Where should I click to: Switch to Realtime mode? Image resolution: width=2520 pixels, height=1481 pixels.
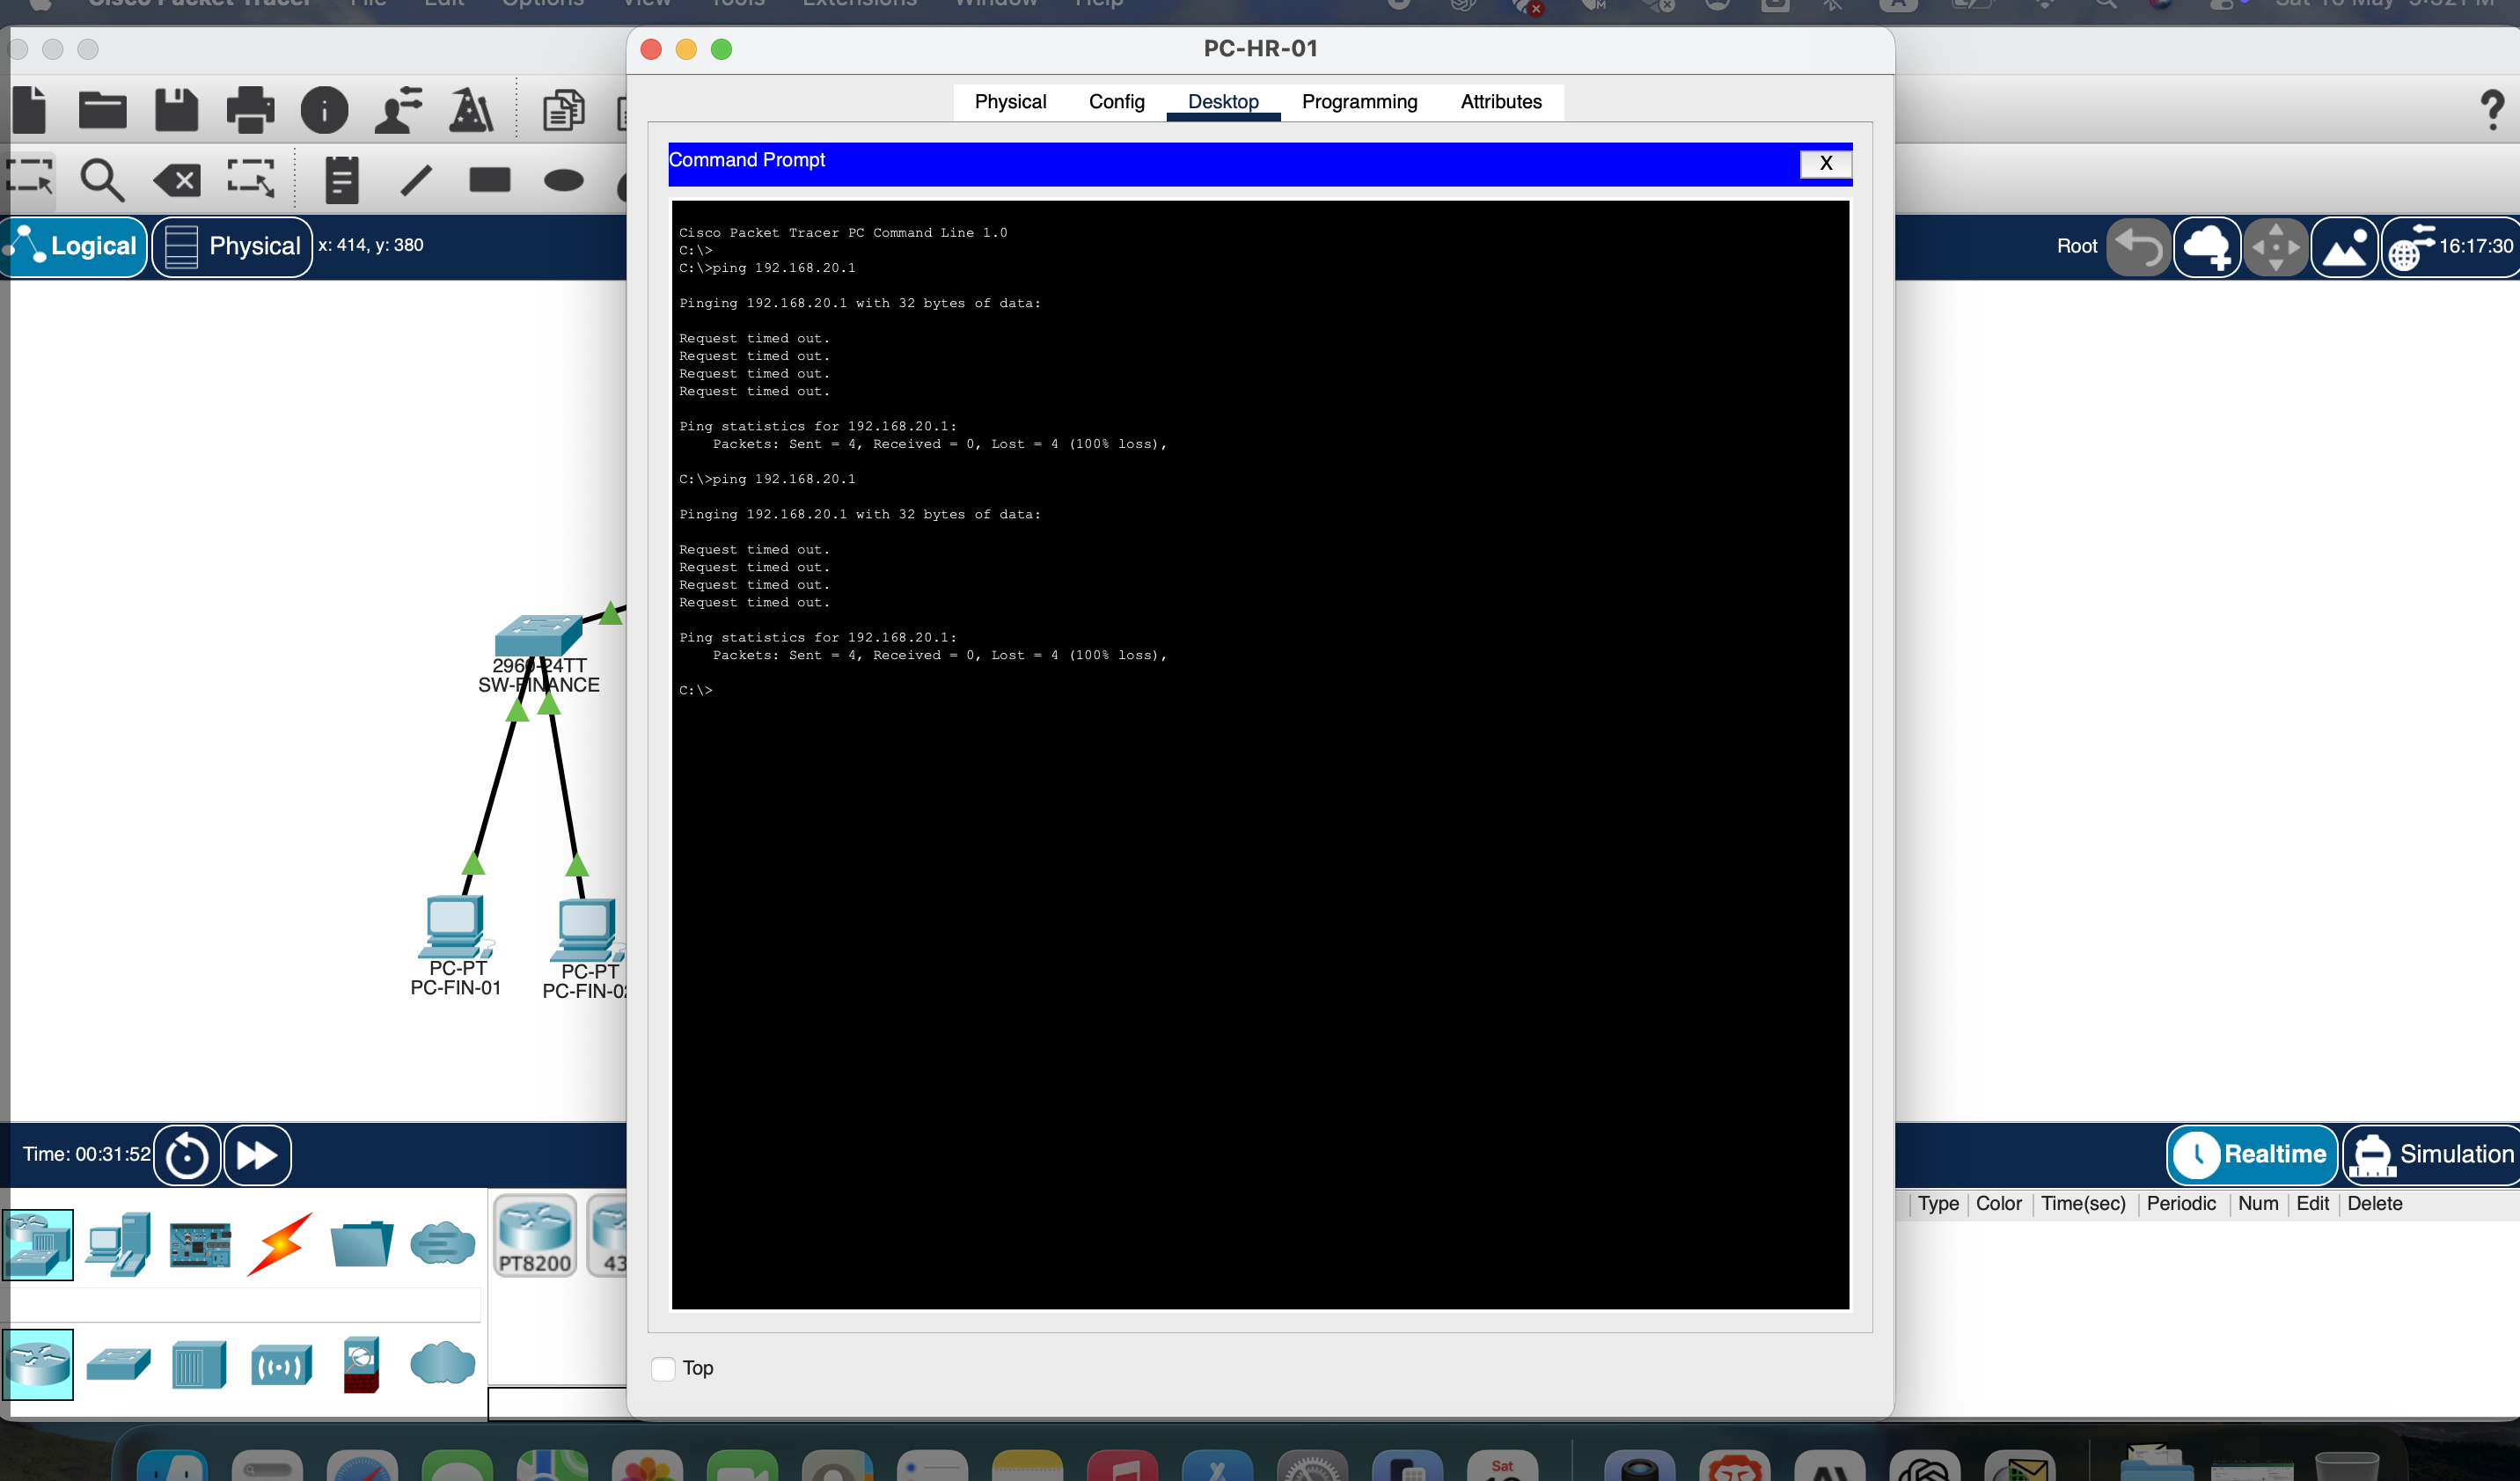(x=2251, y=1155)
